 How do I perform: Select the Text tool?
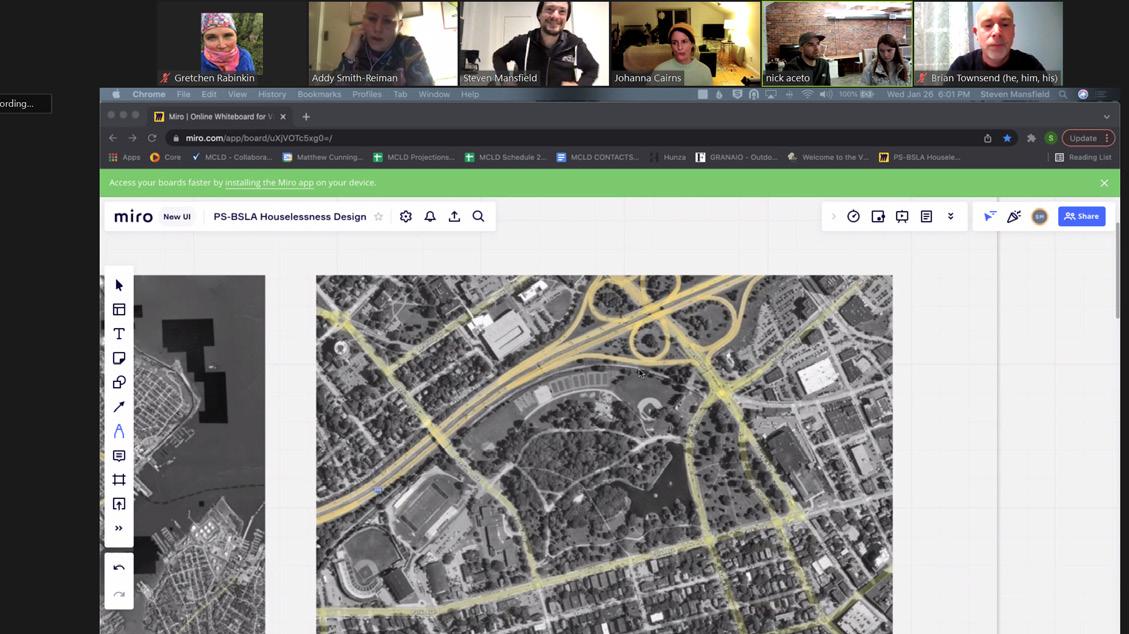click(x=119, y=334)
